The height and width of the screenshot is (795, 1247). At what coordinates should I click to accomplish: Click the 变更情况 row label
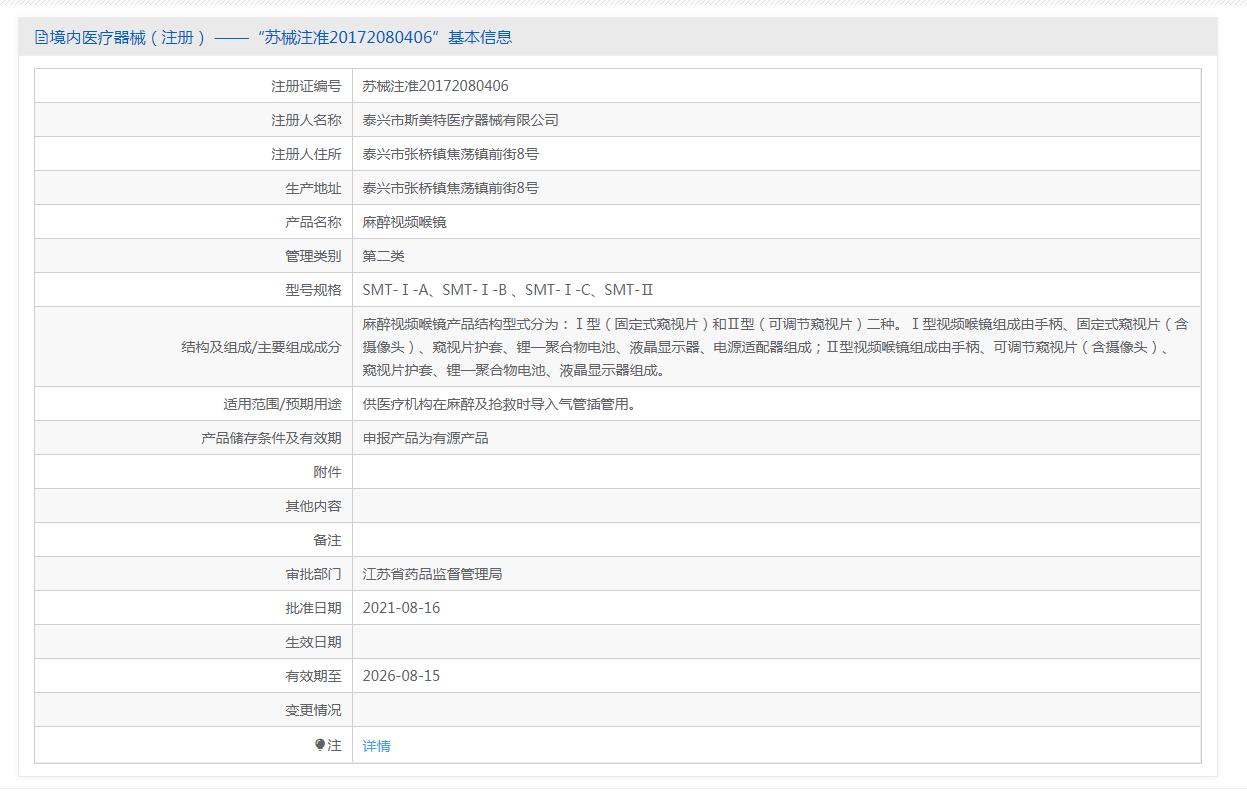tap(312, 710)
